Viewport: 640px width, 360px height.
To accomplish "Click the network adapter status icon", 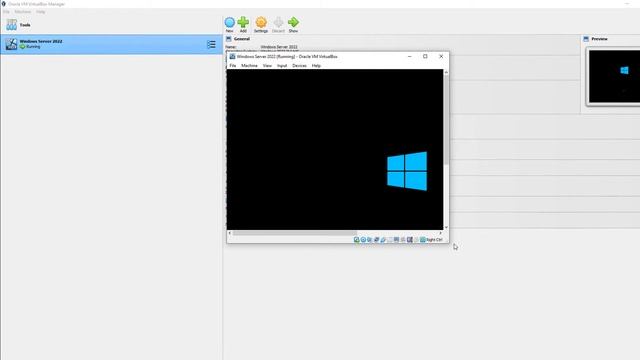I will coord(376,240).
